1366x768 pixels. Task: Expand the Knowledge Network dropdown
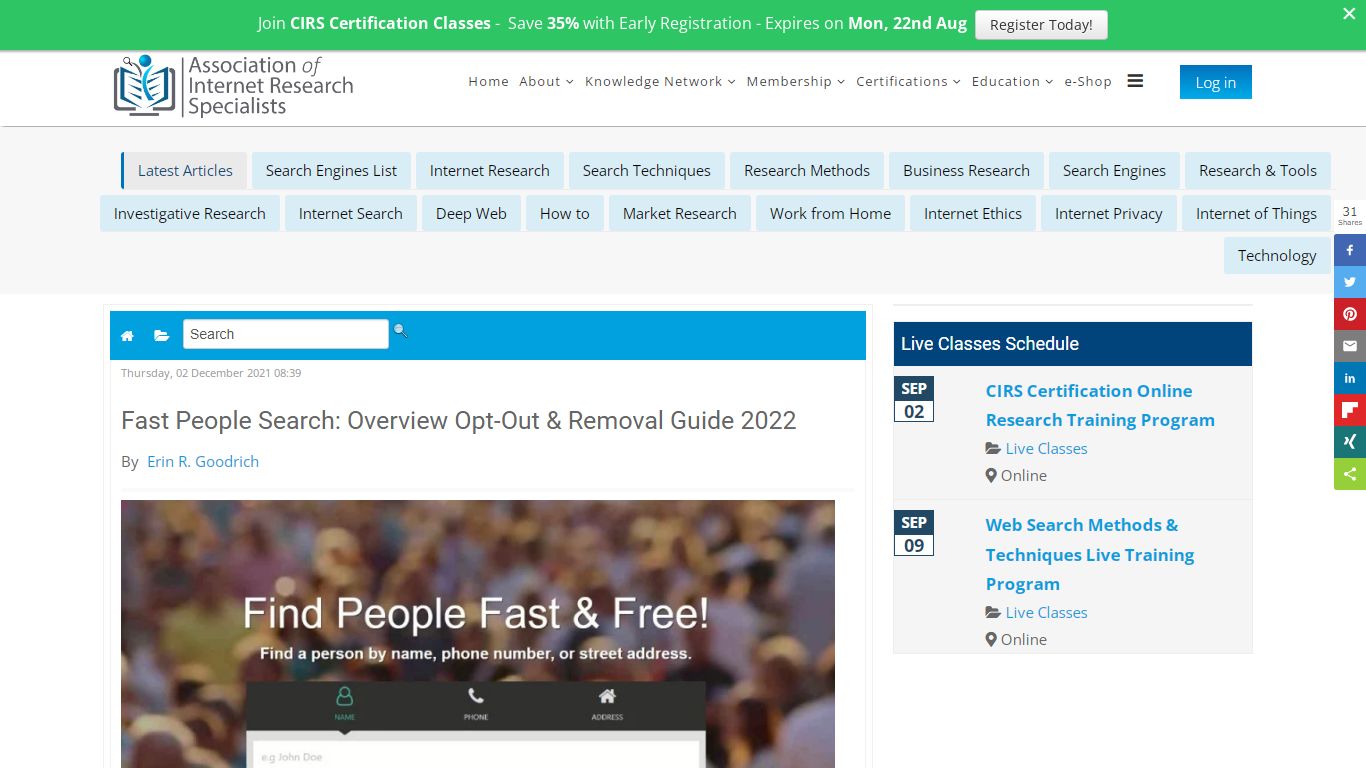(x=660, y=81)
